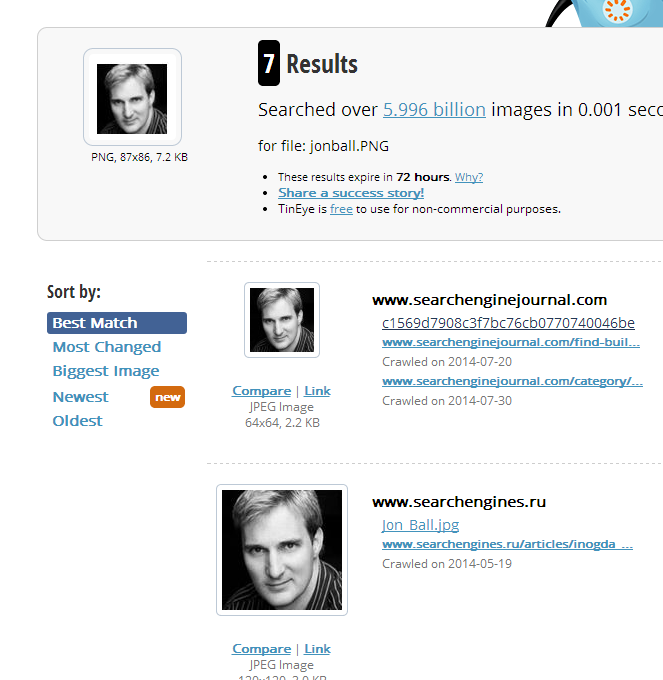This screenshot has height=680, width=663.
Task: Open the uploaded jonball.PNG query thumbnail
Action: [x=132, y=97]
